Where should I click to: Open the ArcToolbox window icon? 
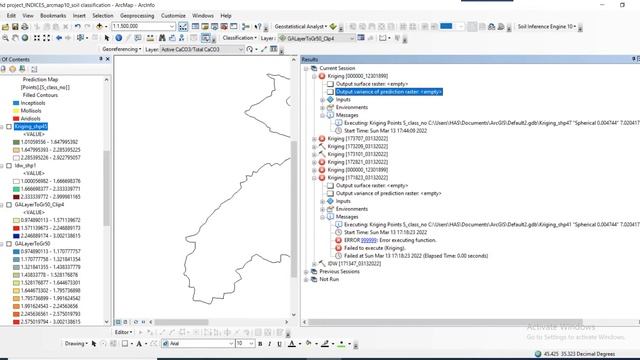[x=224, y=27]
